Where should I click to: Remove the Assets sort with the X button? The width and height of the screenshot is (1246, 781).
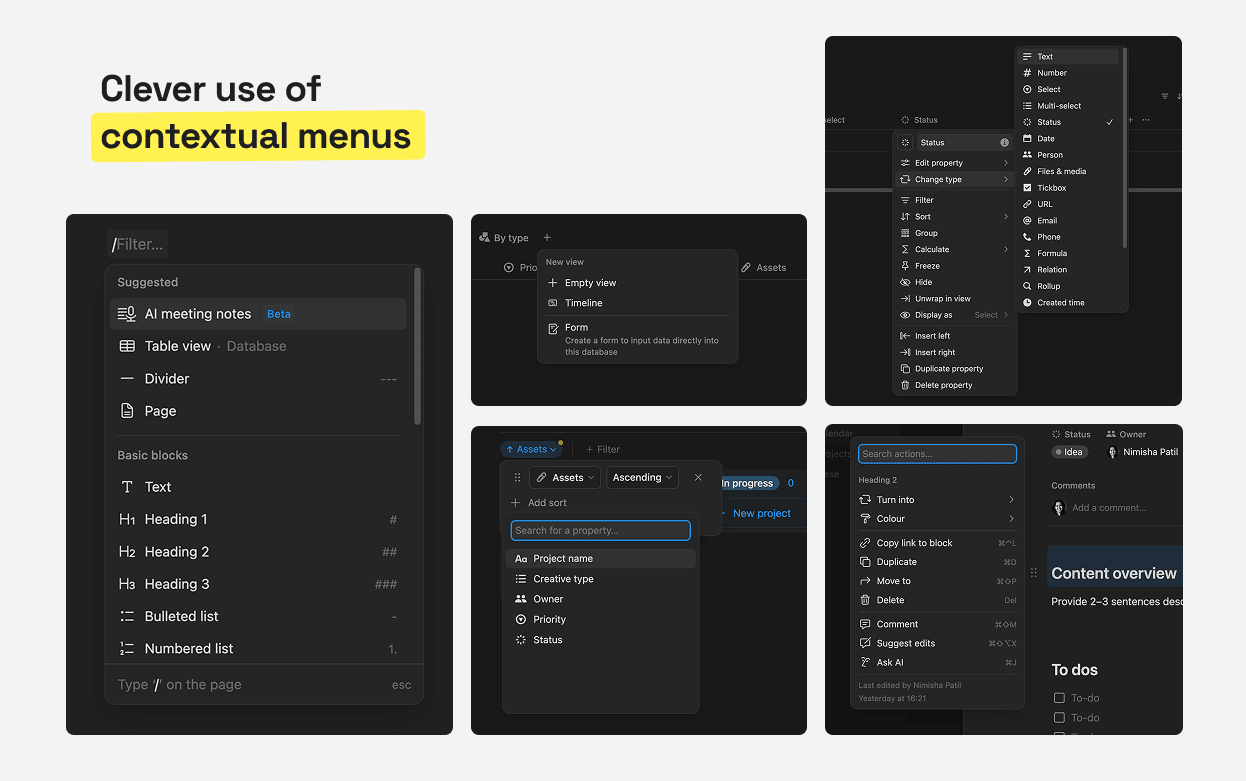click(698, 478)
